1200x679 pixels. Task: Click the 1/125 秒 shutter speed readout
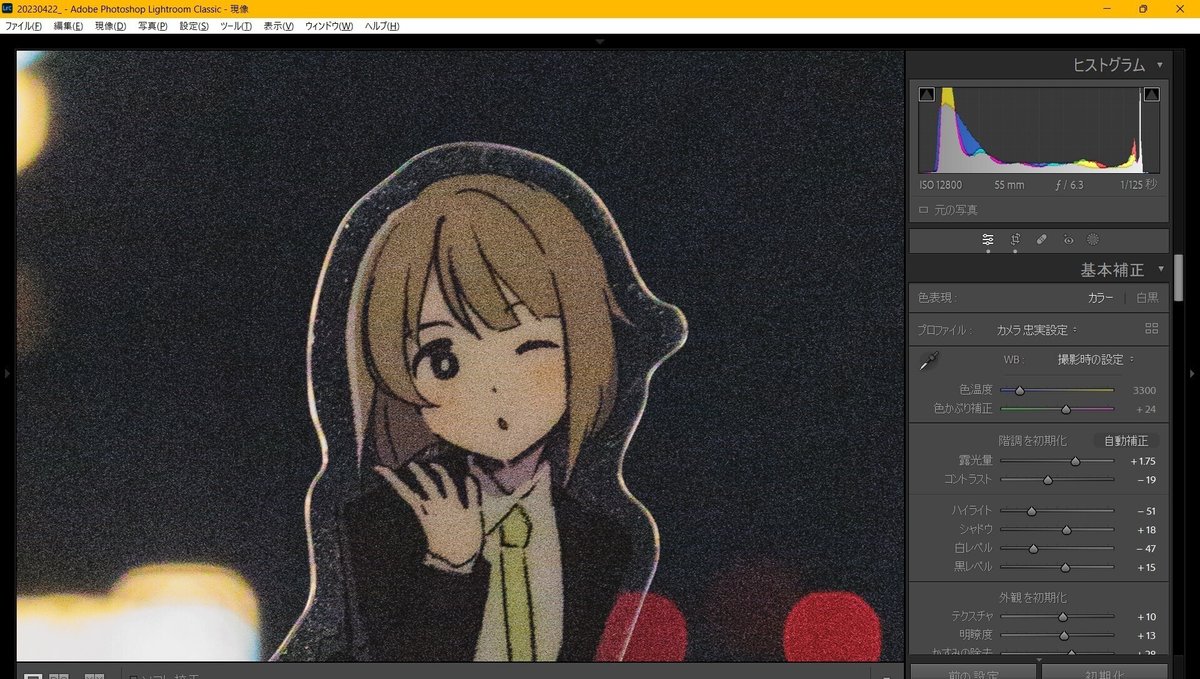pyautogui.click(x=1139, y=185)
